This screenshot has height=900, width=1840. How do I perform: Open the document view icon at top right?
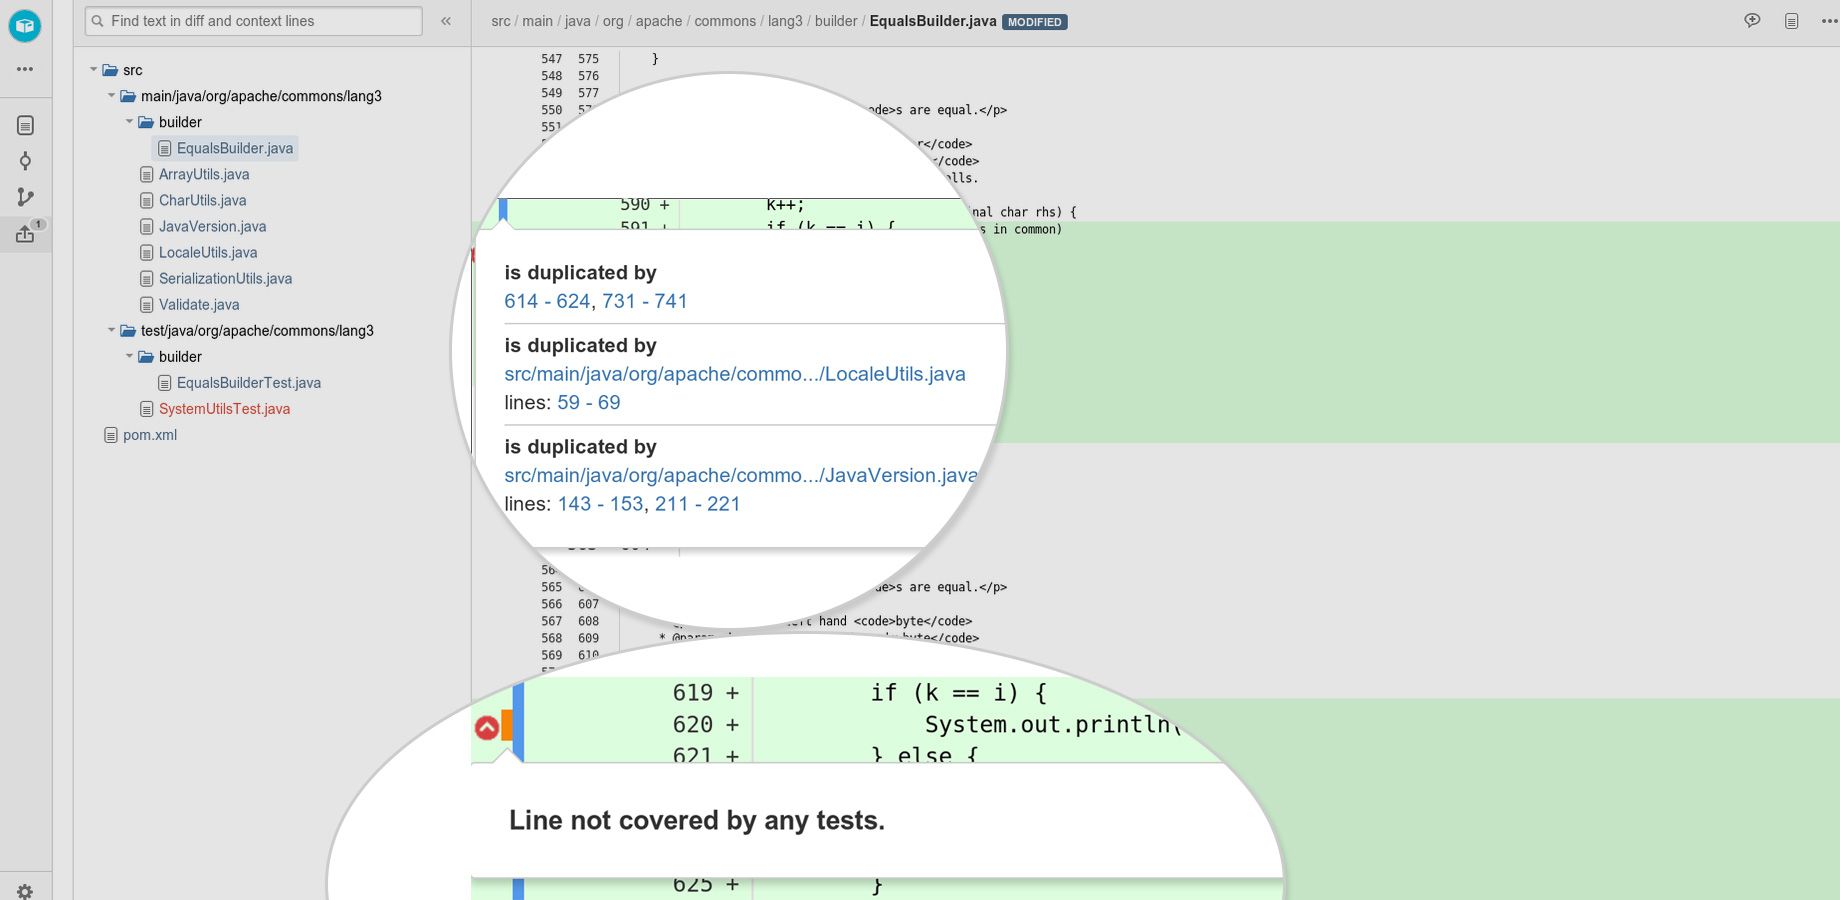(1789, 20)
